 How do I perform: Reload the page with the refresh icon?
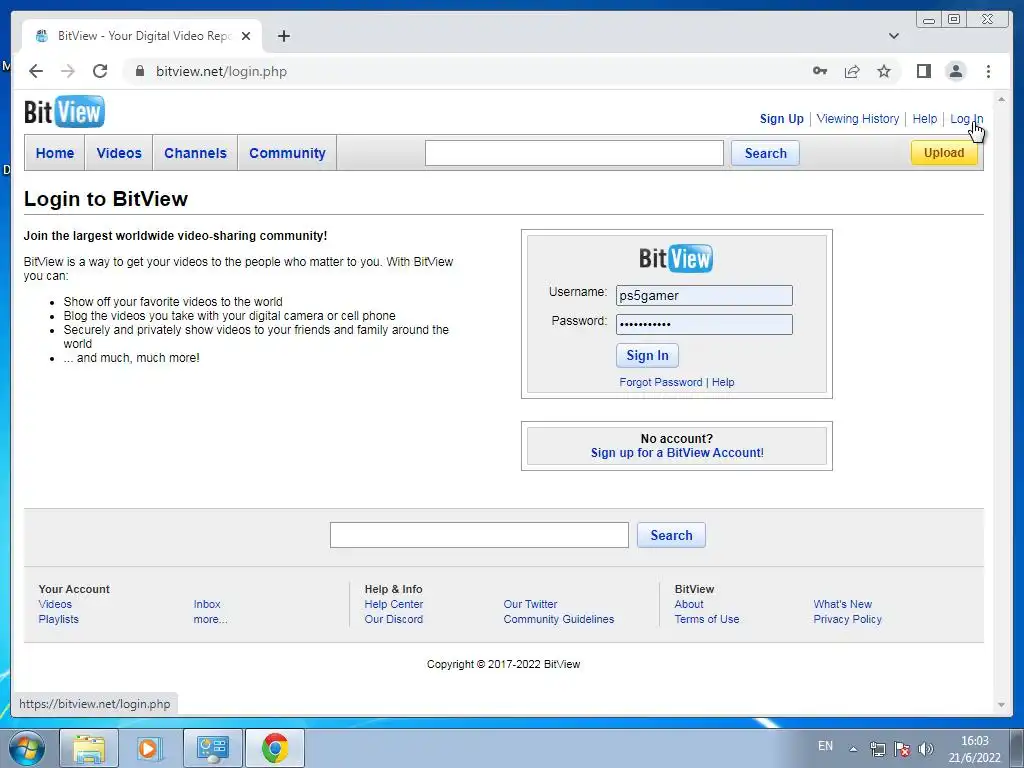(100, 71)
